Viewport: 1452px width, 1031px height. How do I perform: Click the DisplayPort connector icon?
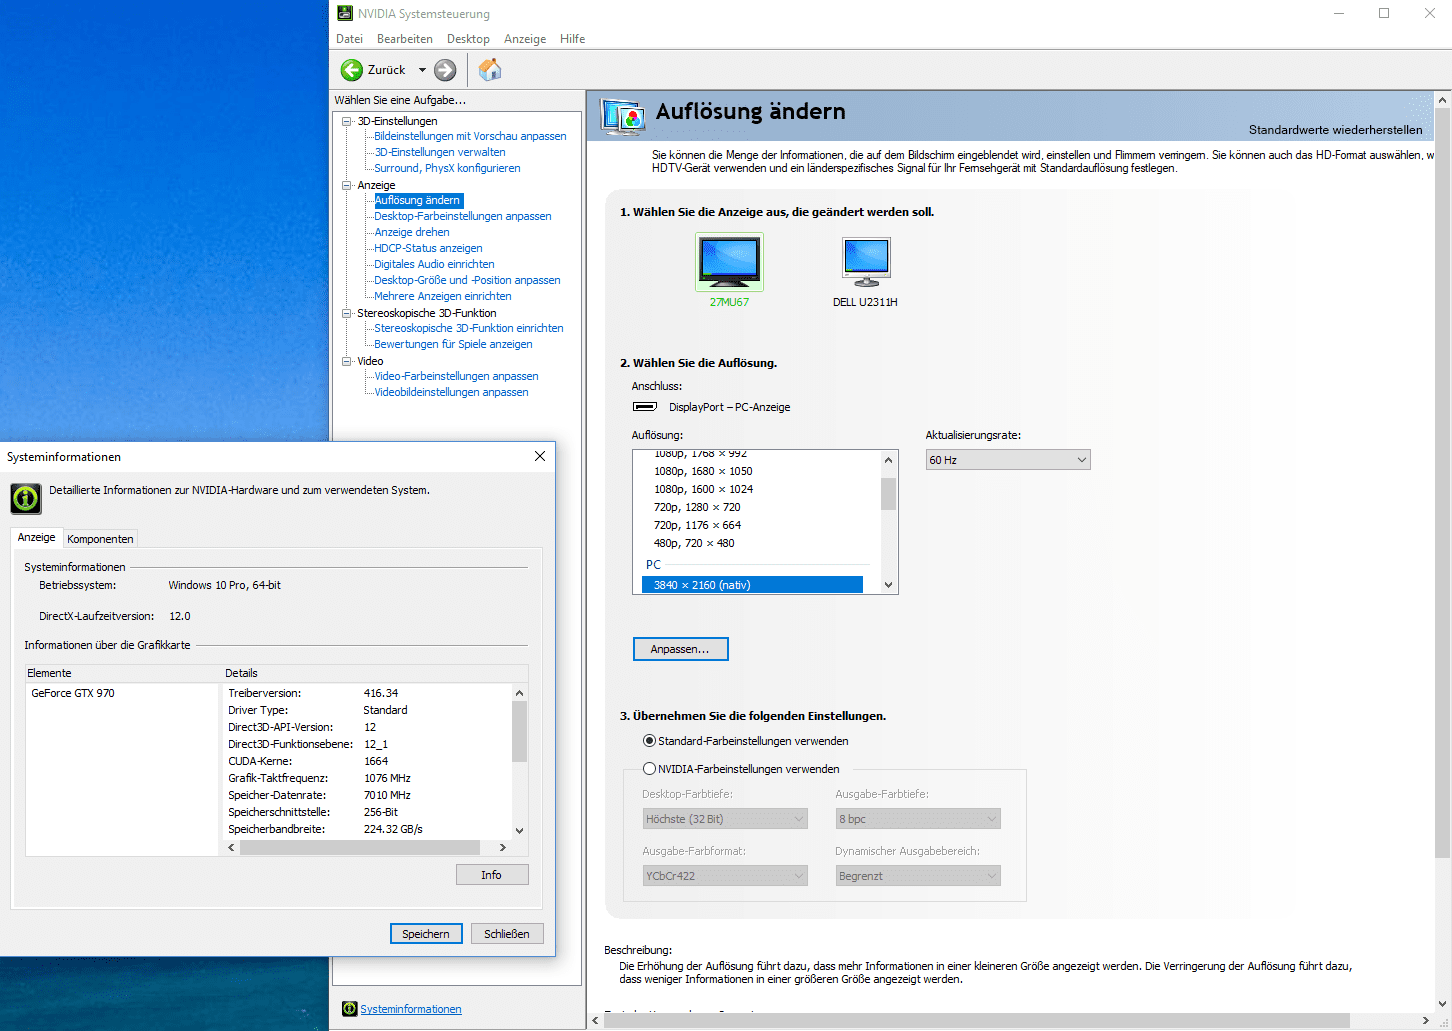[x=645, y=407]
